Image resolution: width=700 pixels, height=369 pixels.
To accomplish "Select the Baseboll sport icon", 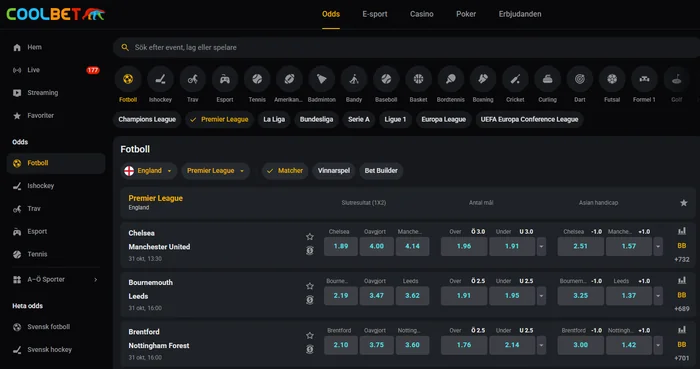I will (x=386, y=79).
